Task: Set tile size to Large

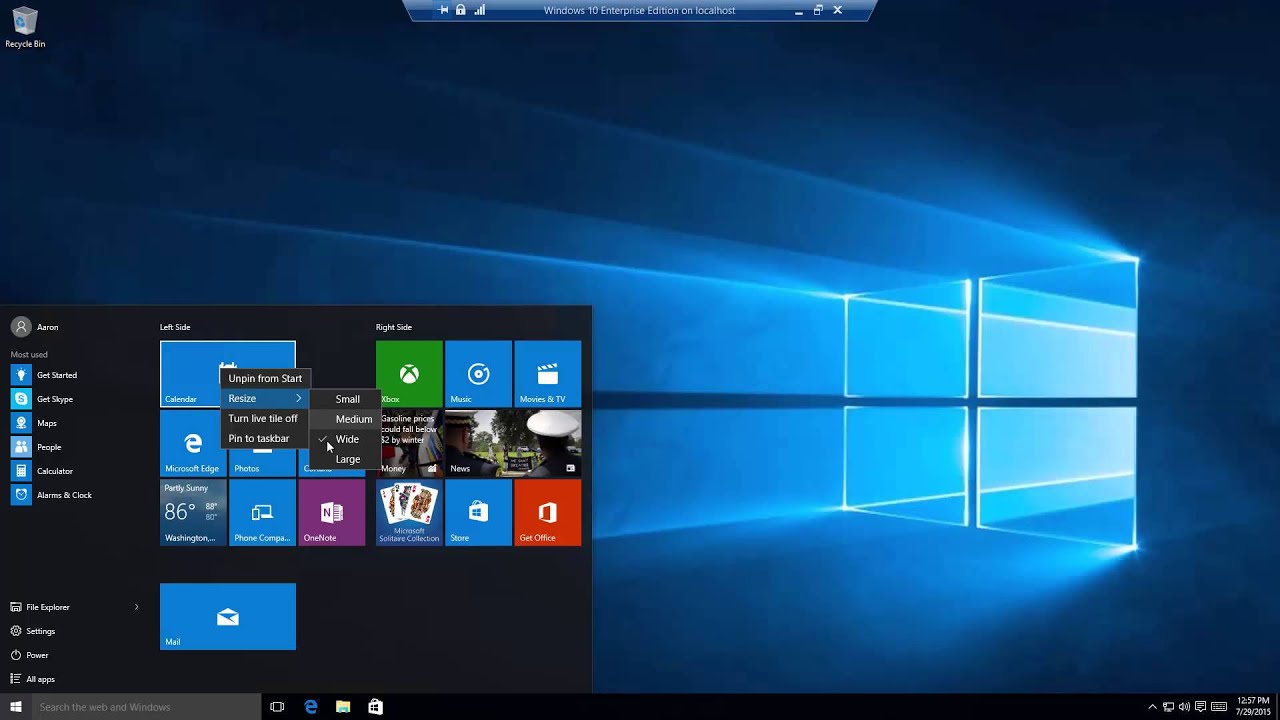Action: (x=346, y=459)
